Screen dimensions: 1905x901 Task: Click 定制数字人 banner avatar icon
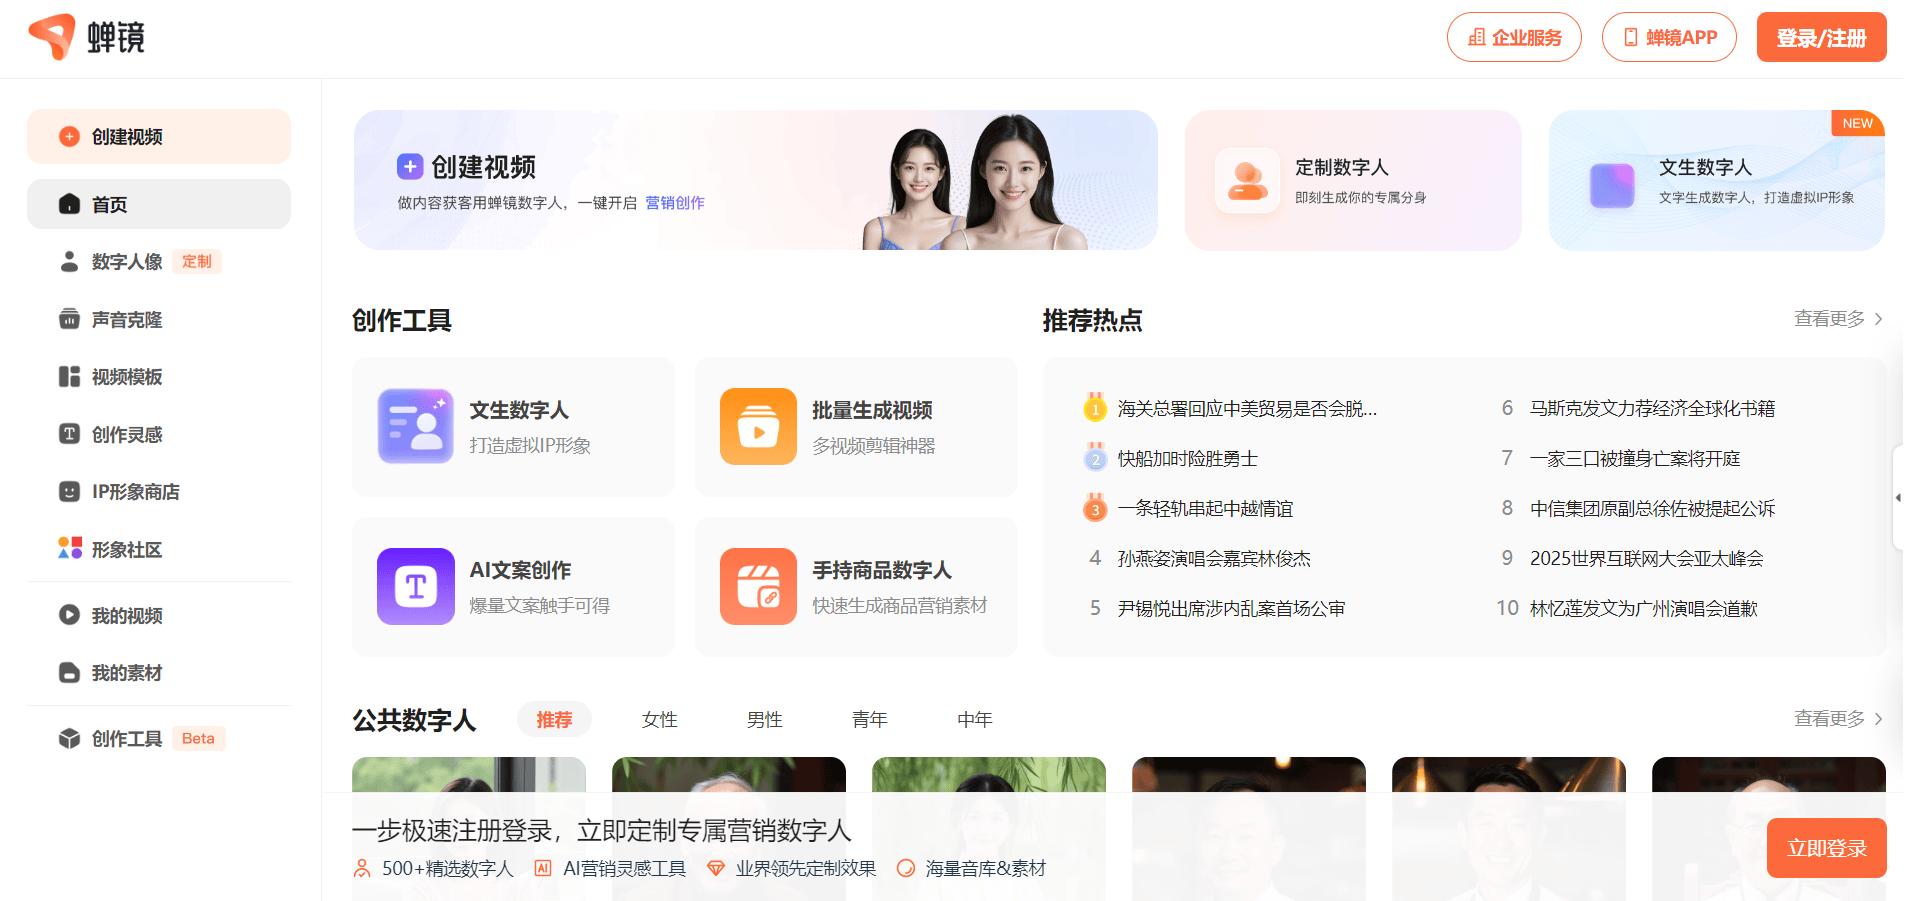1247,181
